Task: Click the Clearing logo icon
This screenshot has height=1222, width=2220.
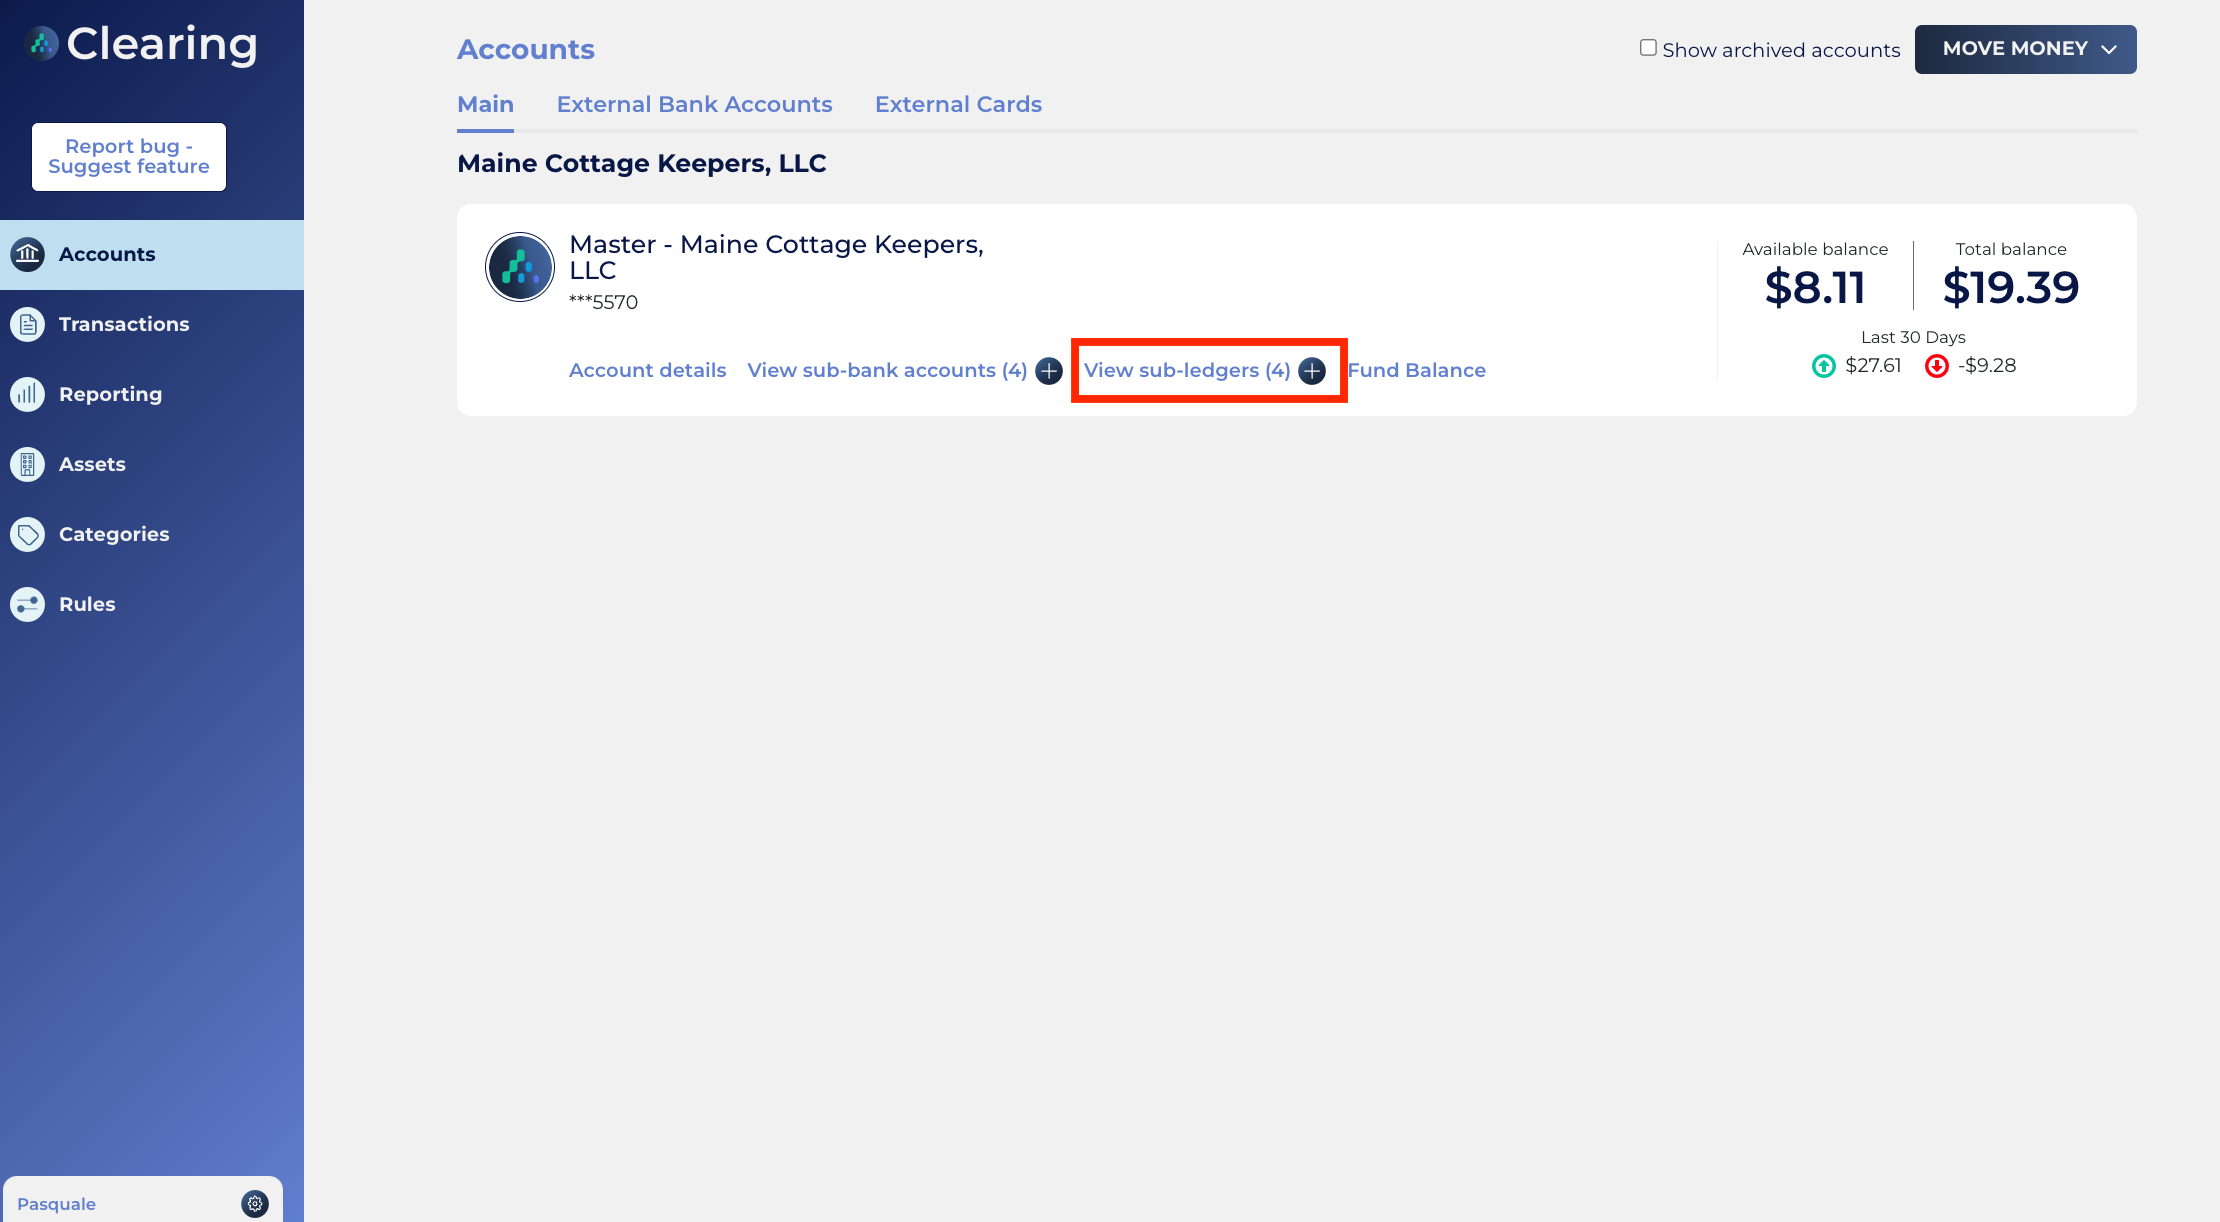Action: [x=42, y=44]
